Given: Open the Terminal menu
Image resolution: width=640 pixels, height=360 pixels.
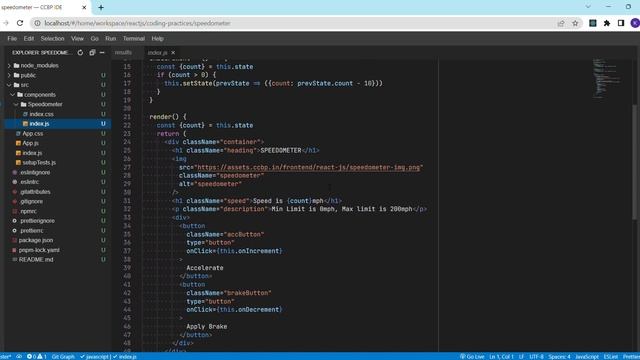Looking at the screenshot, I should [134, 38].
